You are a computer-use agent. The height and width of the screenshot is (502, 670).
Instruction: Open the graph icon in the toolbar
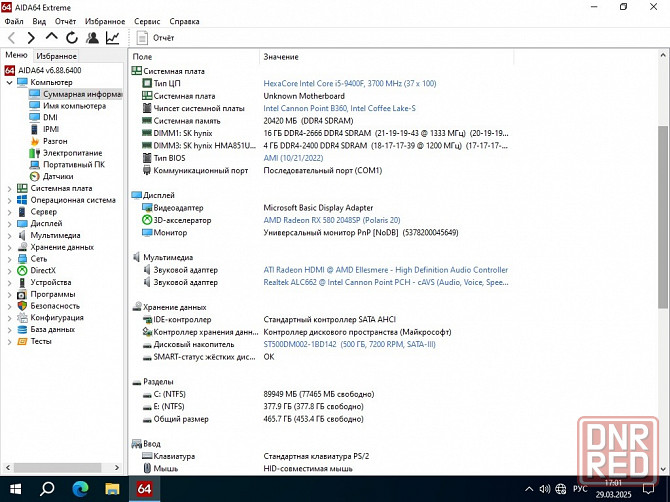click(112, 38)
